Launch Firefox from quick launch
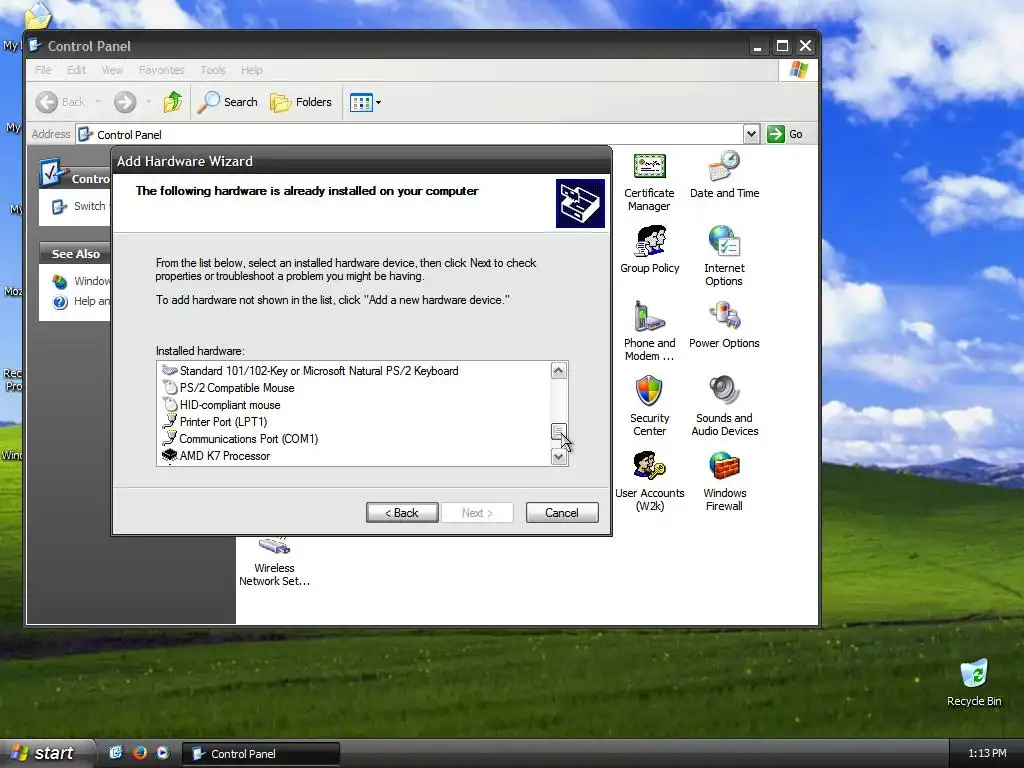Screen dimensions: 1024x768 (x=139, y=753)
